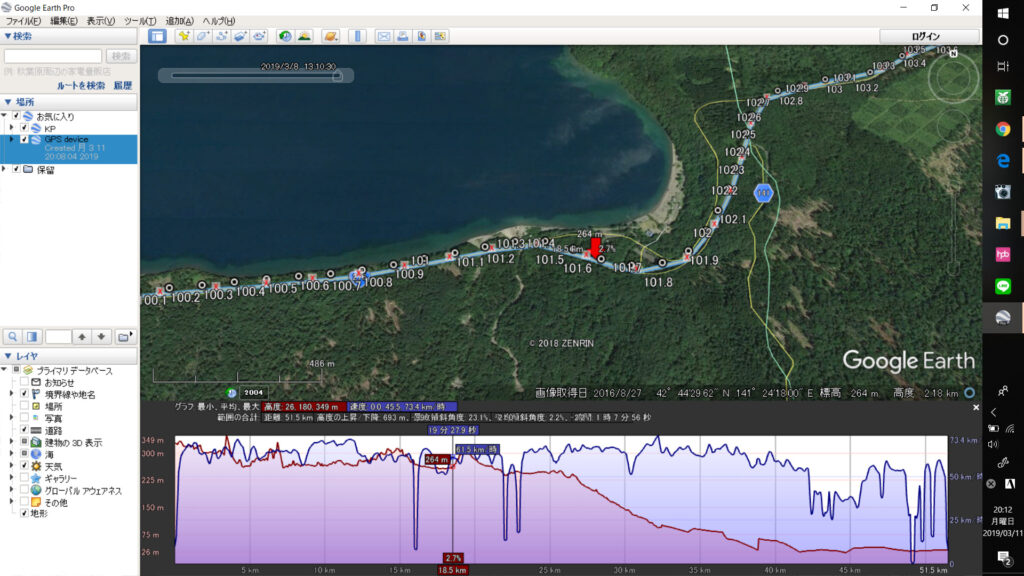1024x576 pixels.
Task: Open historical imagery clock icon
Action: (285, 36)
